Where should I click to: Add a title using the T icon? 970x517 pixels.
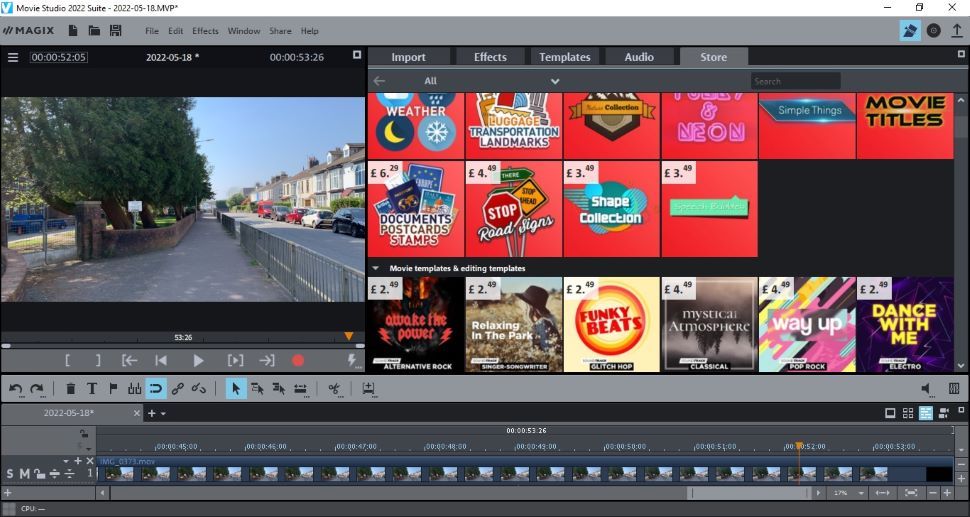coord(92,389)
